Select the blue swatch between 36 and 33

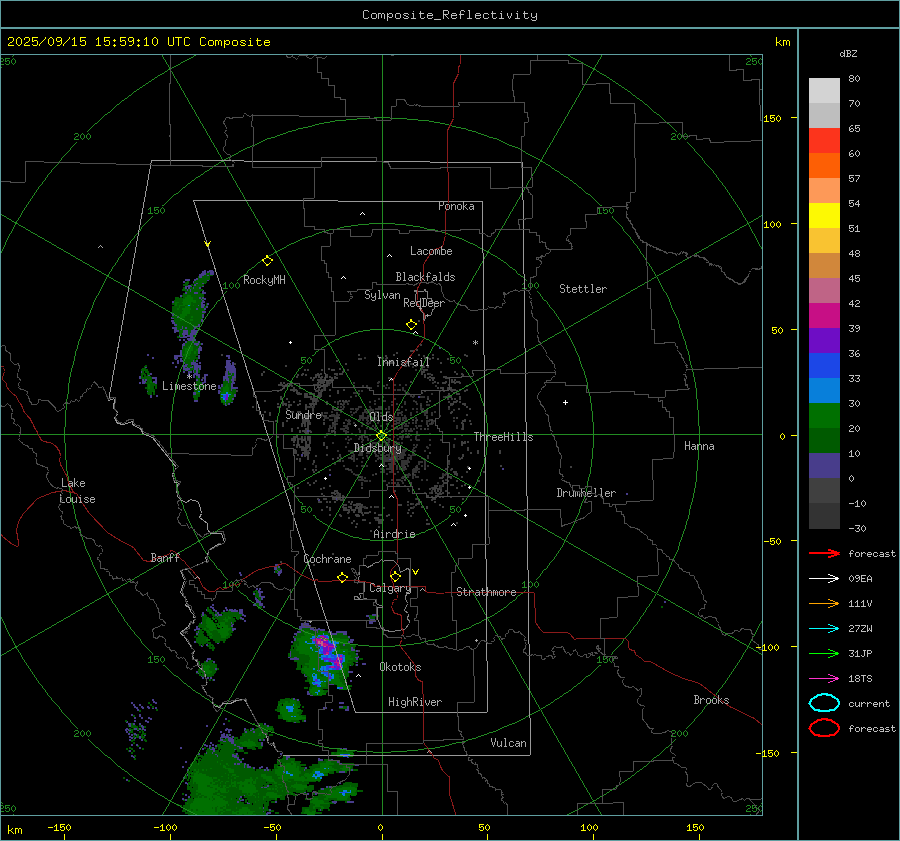(x=824, y=366)
